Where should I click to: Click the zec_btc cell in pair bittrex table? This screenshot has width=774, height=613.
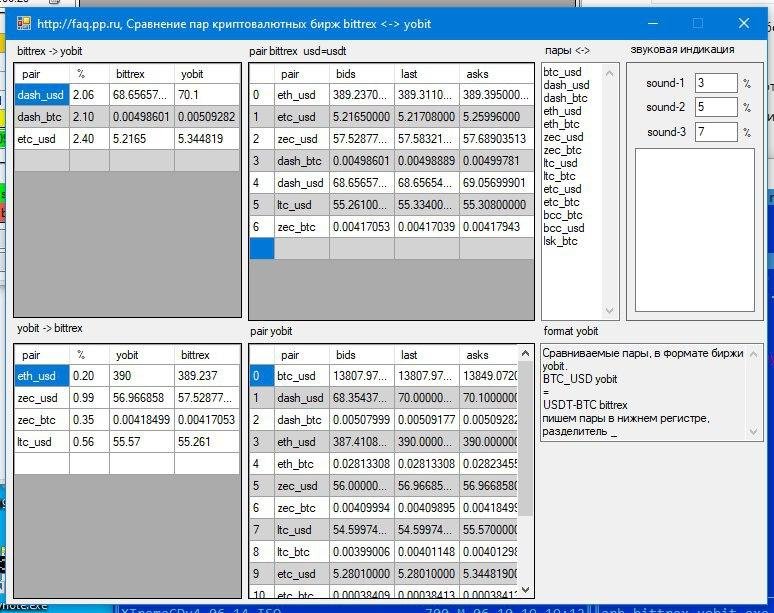click(302, 227)
